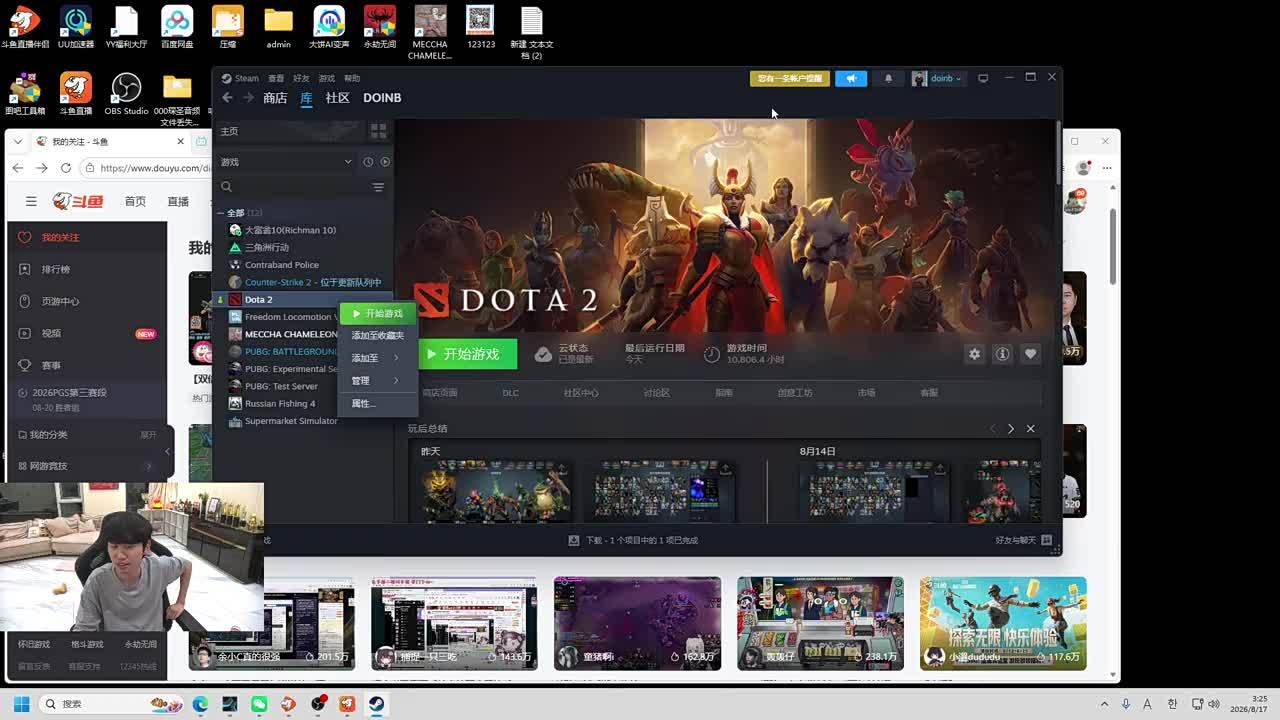
Task: Open Douyu hamburger menu icon
Action: [31, 201]
